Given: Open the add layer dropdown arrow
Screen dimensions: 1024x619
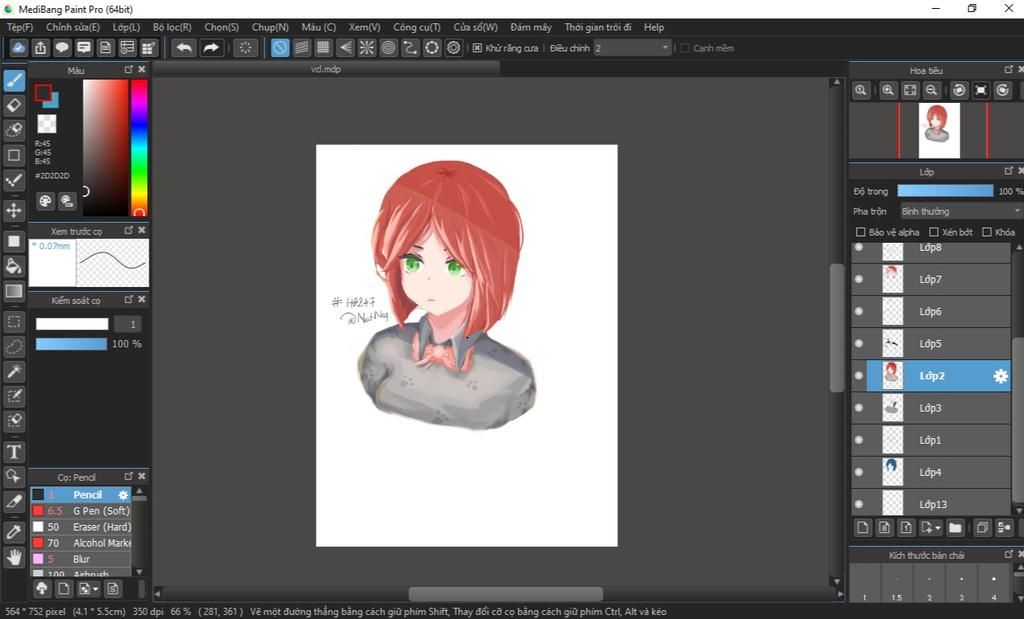Looking at the screenshot, I should (938, 528).
